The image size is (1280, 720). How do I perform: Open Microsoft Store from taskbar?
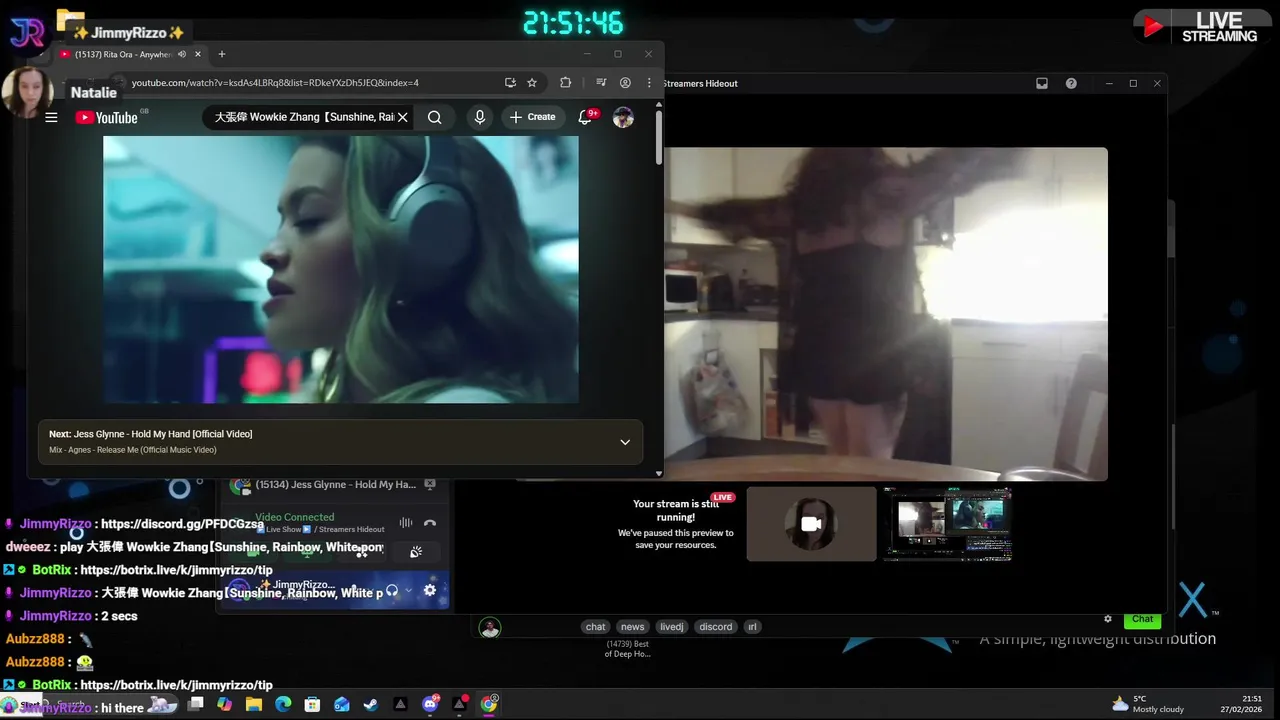[x=312, y=704]
